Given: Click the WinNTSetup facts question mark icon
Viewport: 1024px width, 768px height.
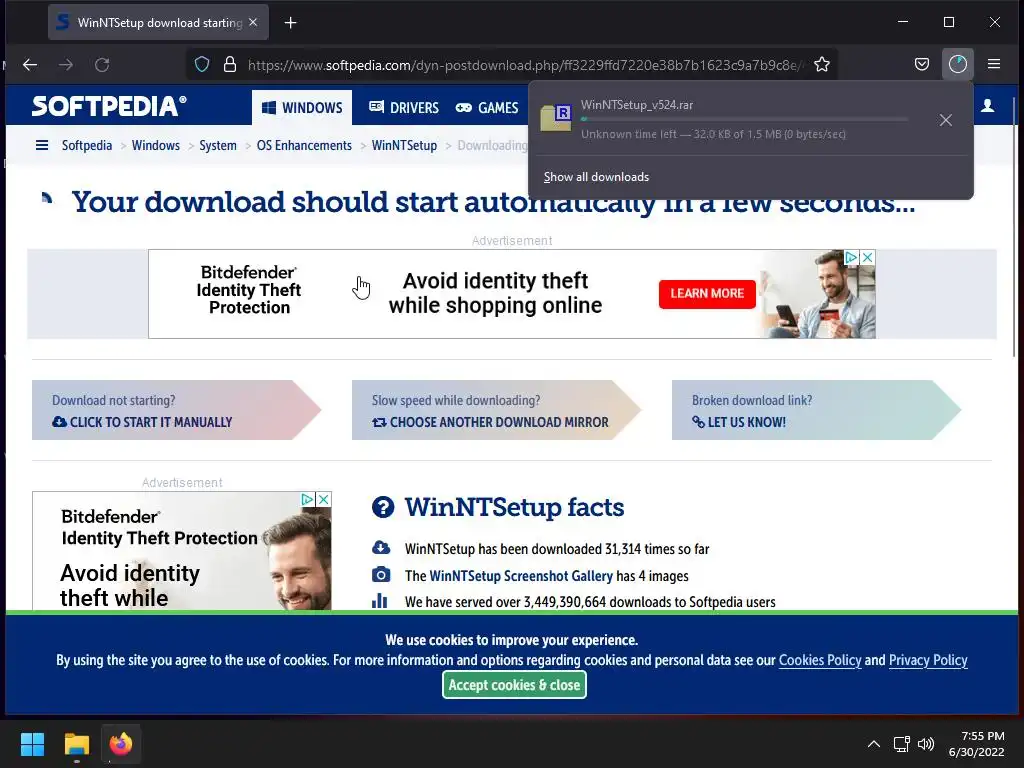Looking at the screenshot, I should click(x=383, y=507).
